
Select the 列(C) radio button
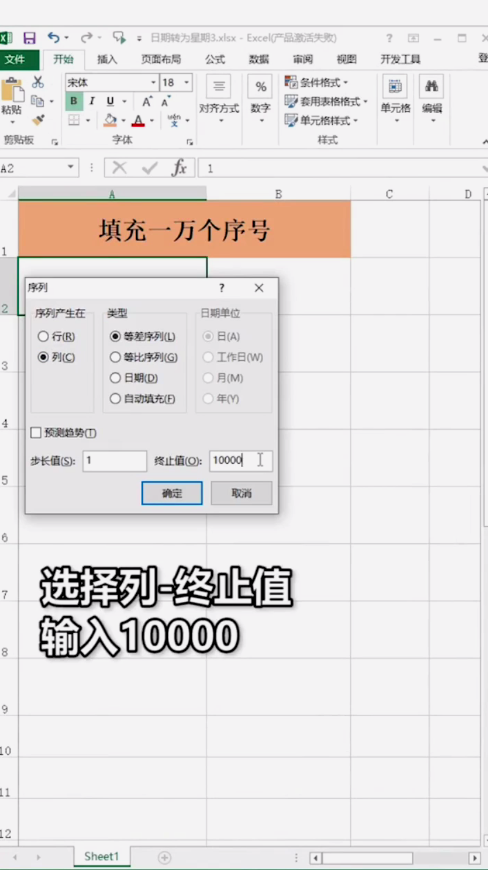[43, 357]
